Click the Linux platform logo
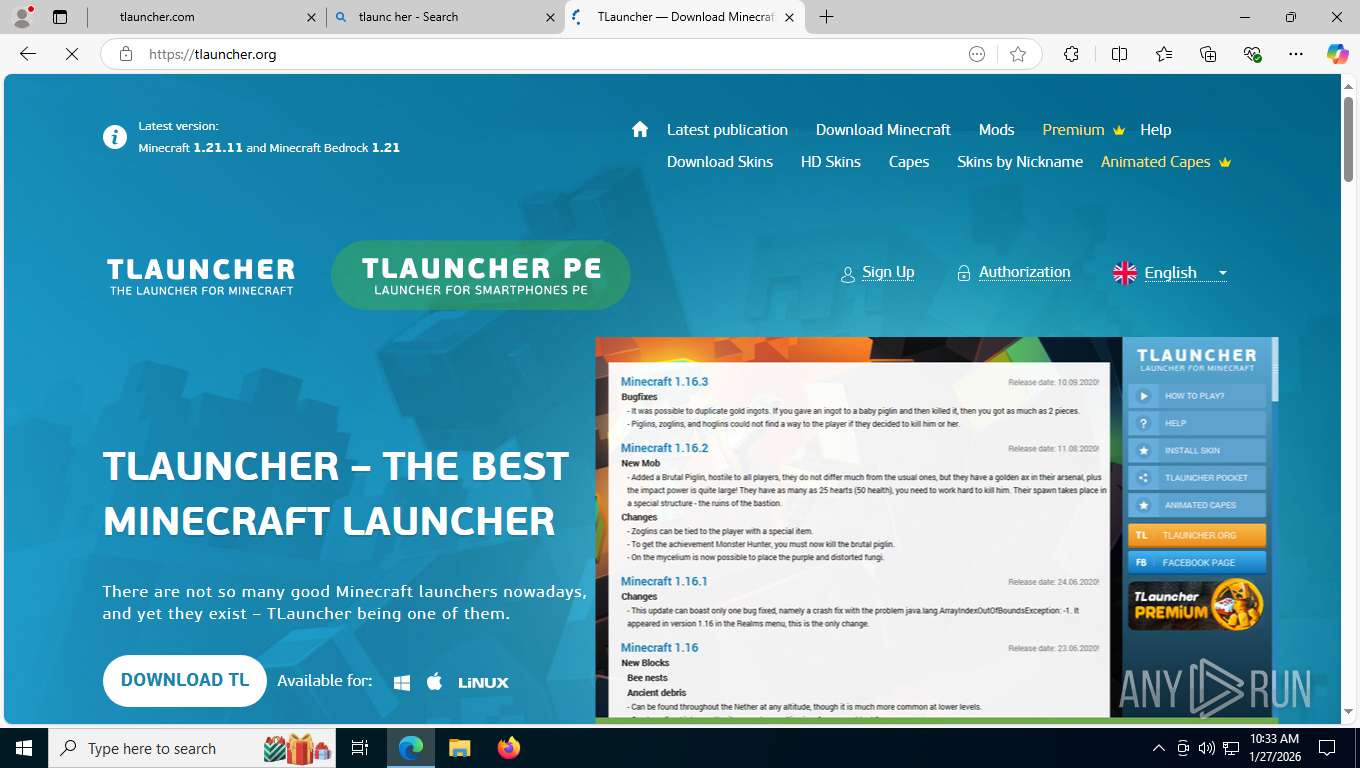The width and height of the screenshot is (1360, 768). 483,682
